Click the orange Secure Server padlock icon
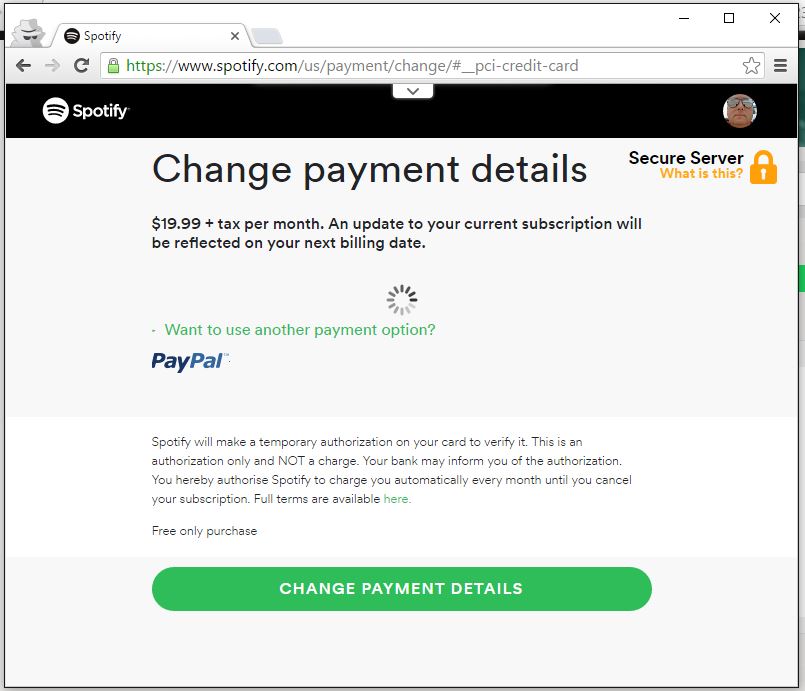Viewport: 805px width, 691px height. (763, 167)
